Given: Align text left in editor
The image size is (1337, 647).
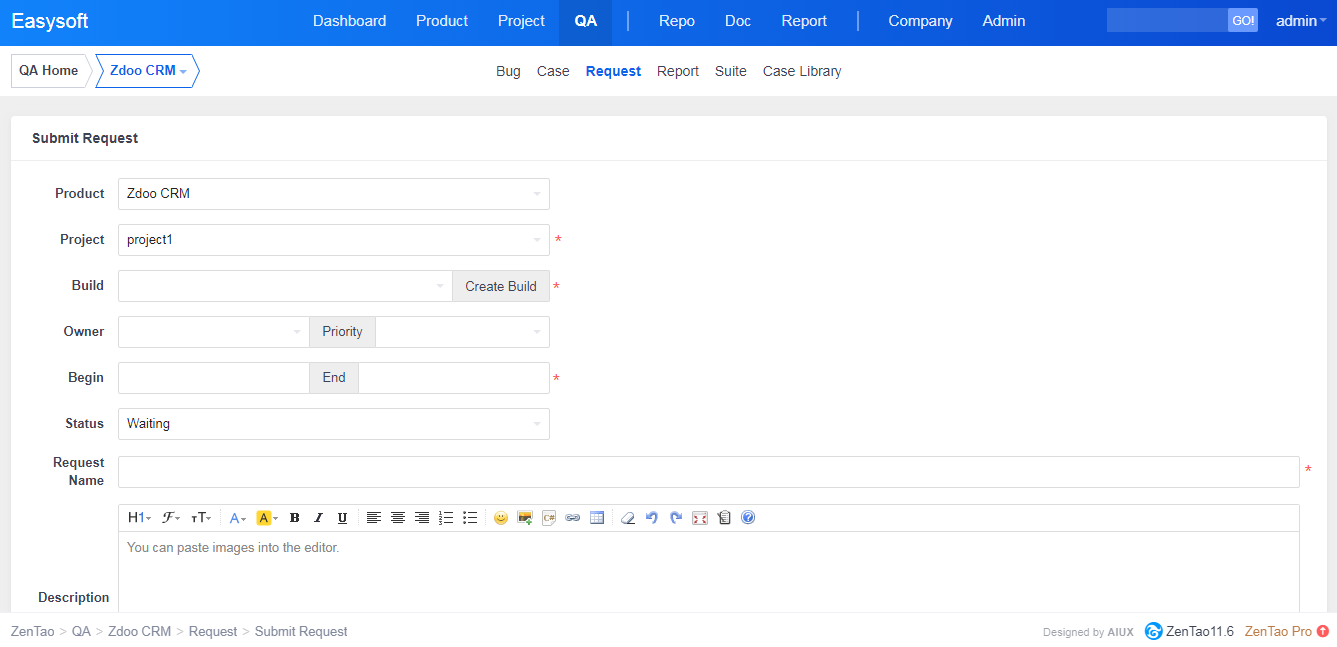Looking at the screenshot, I should pyautogui.click(x=374, y=518).
